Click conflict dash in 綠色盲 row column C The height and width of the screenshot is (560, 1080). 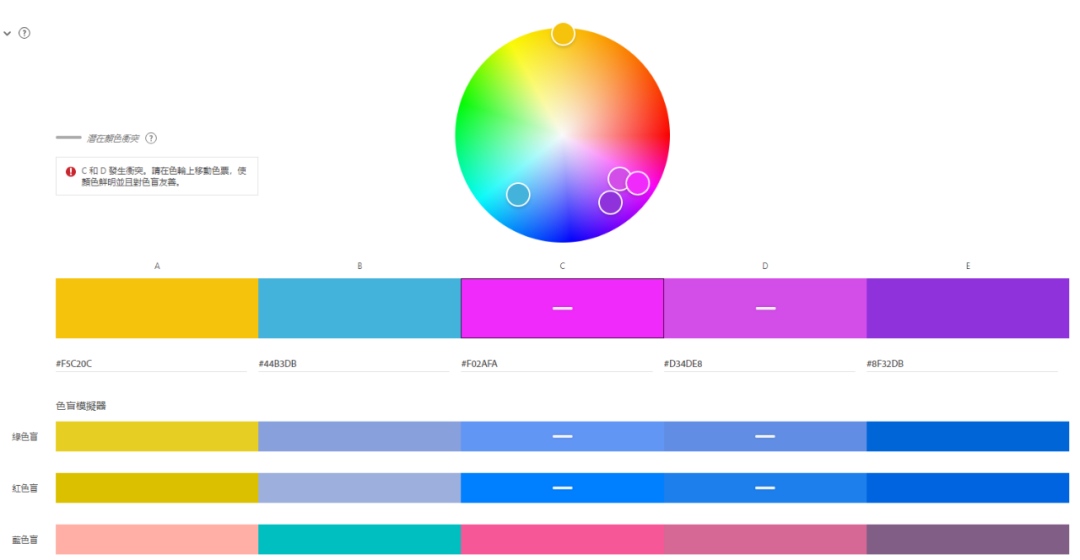tap(563, 436)
